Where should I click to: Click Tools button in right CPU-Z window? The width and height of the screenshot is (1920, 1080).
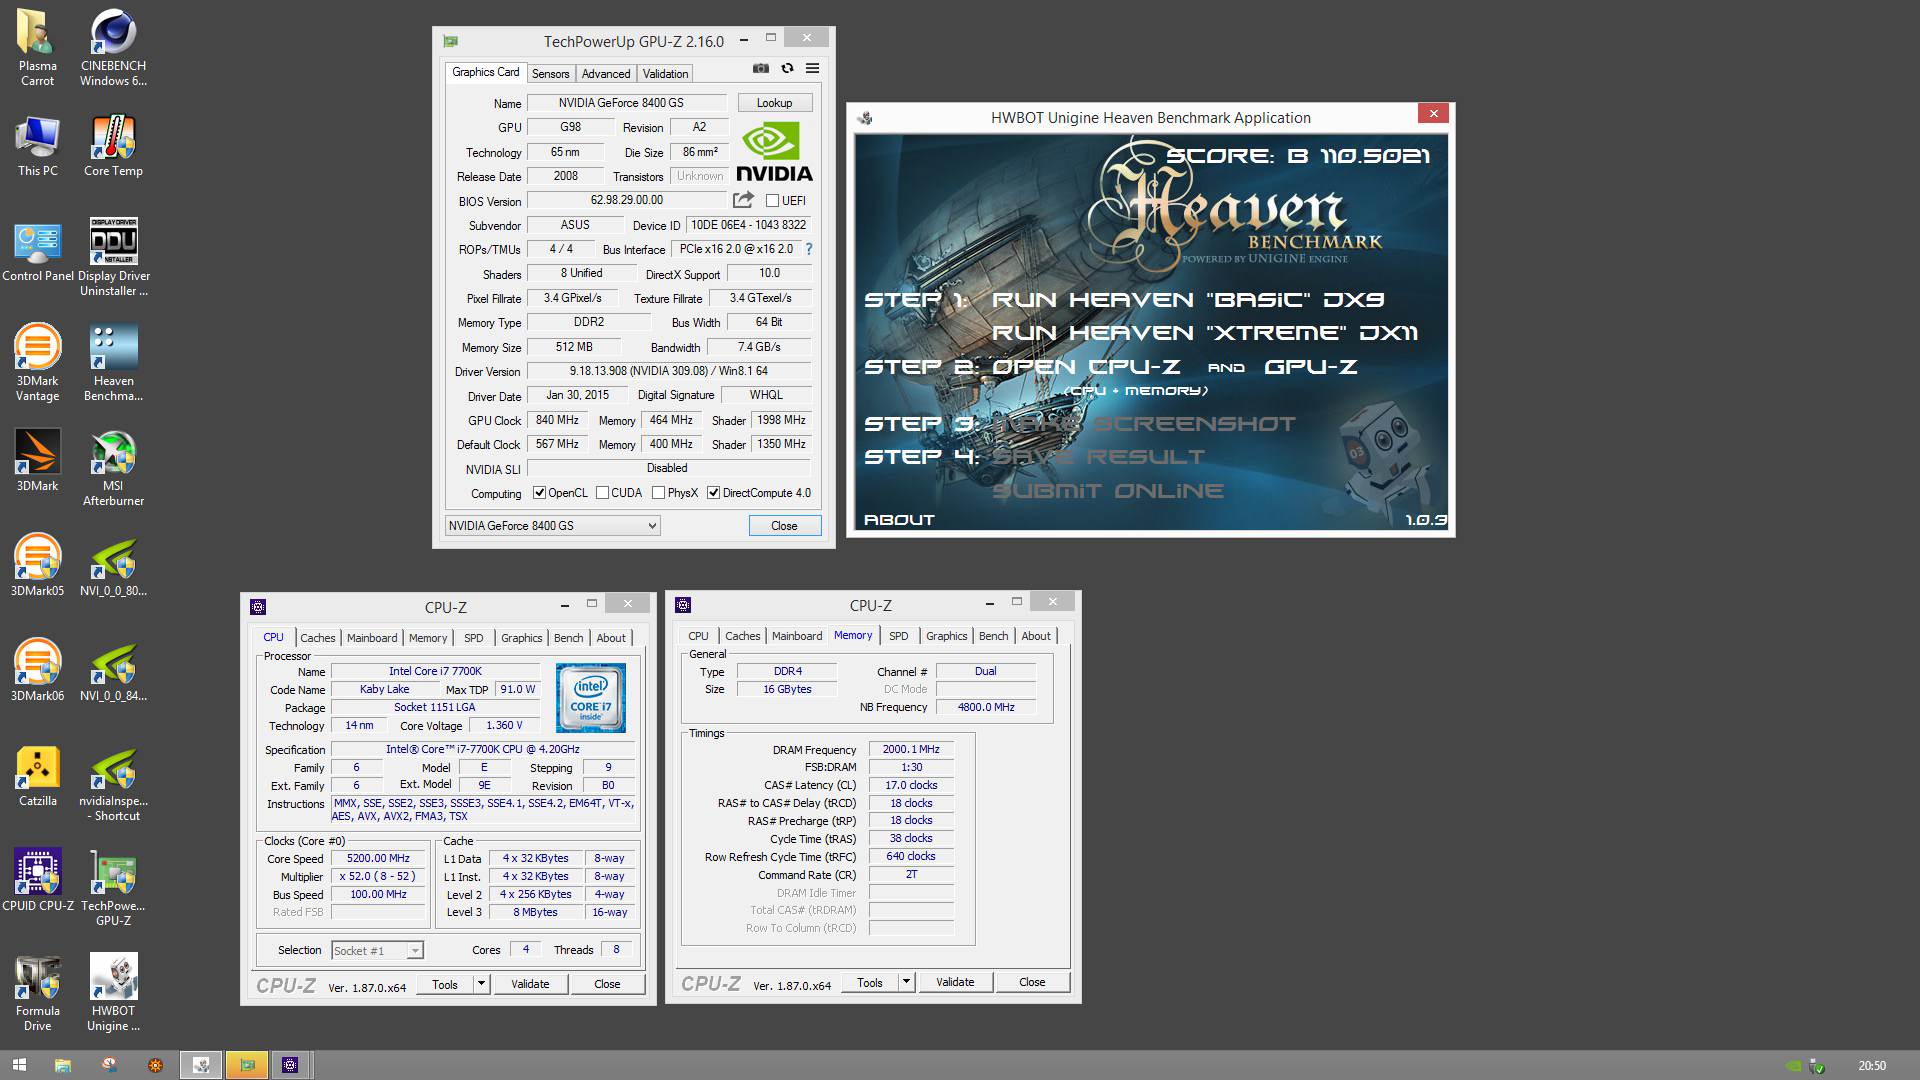[x=870, y=982]
